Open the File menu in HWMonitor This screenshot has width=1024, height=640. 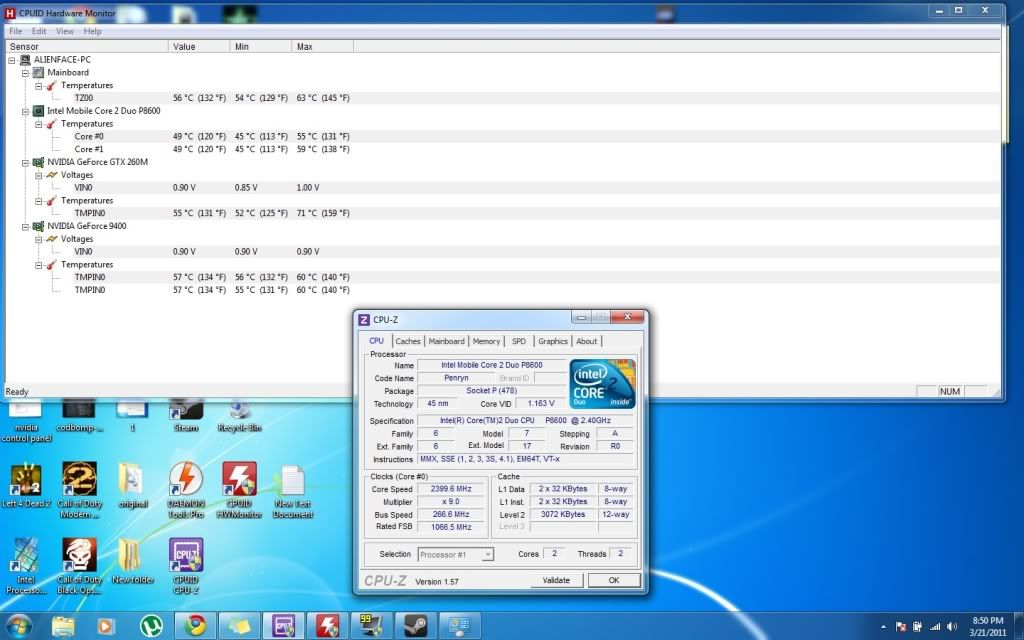pyautogui.click(x=16, y=31)
